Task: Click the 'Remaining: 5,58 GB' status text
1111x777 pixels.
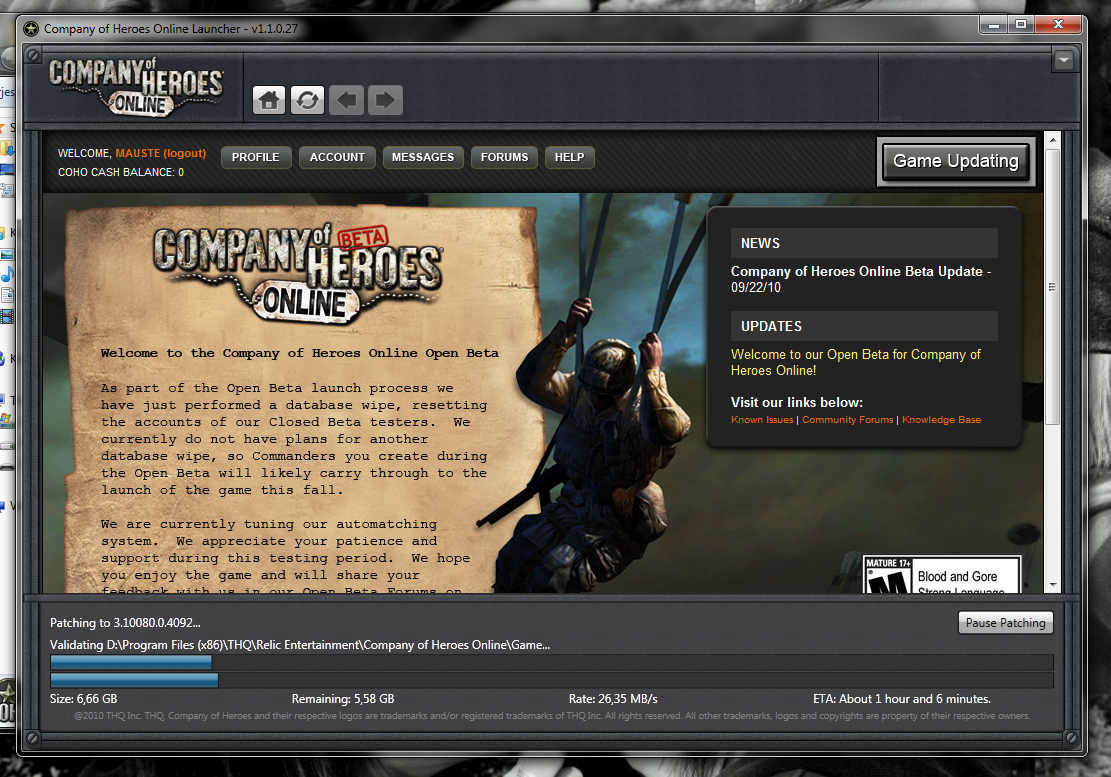Action: pos(343,699)
